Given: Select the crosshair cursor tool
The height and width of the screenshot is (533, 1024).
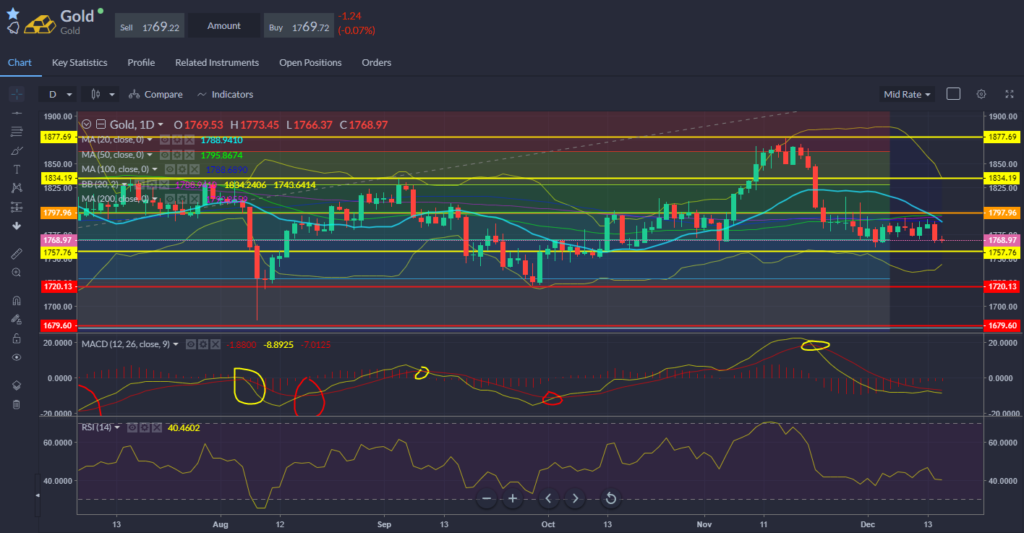Looking at the screenshot, I should (x=16, y=94).
